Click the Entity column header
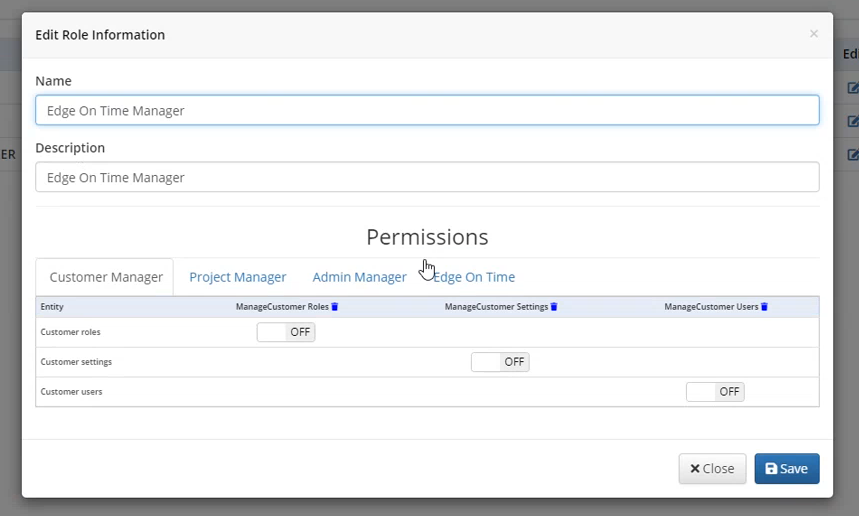The image size is (859, 516). pos(52,307)
